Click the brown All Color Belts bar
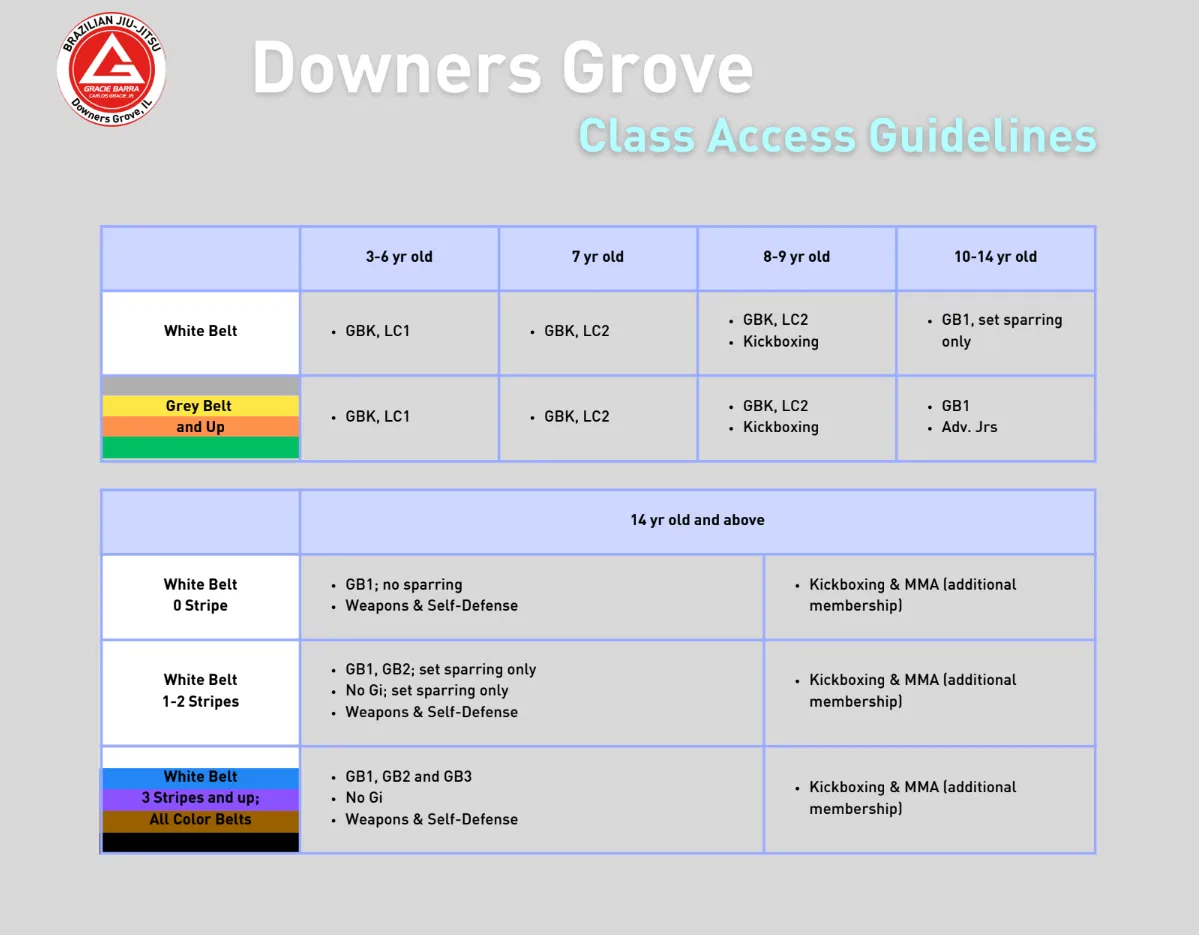This screenshot has width=1199, height=935. pyautogui.click(x=199, y=820)
